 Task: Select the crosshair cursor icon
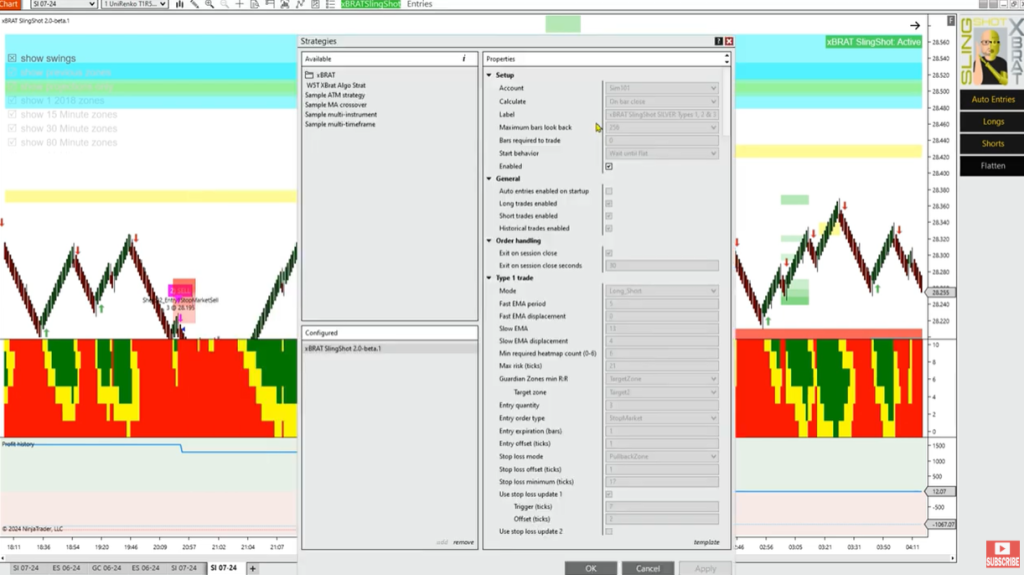[x=240, y=4]
